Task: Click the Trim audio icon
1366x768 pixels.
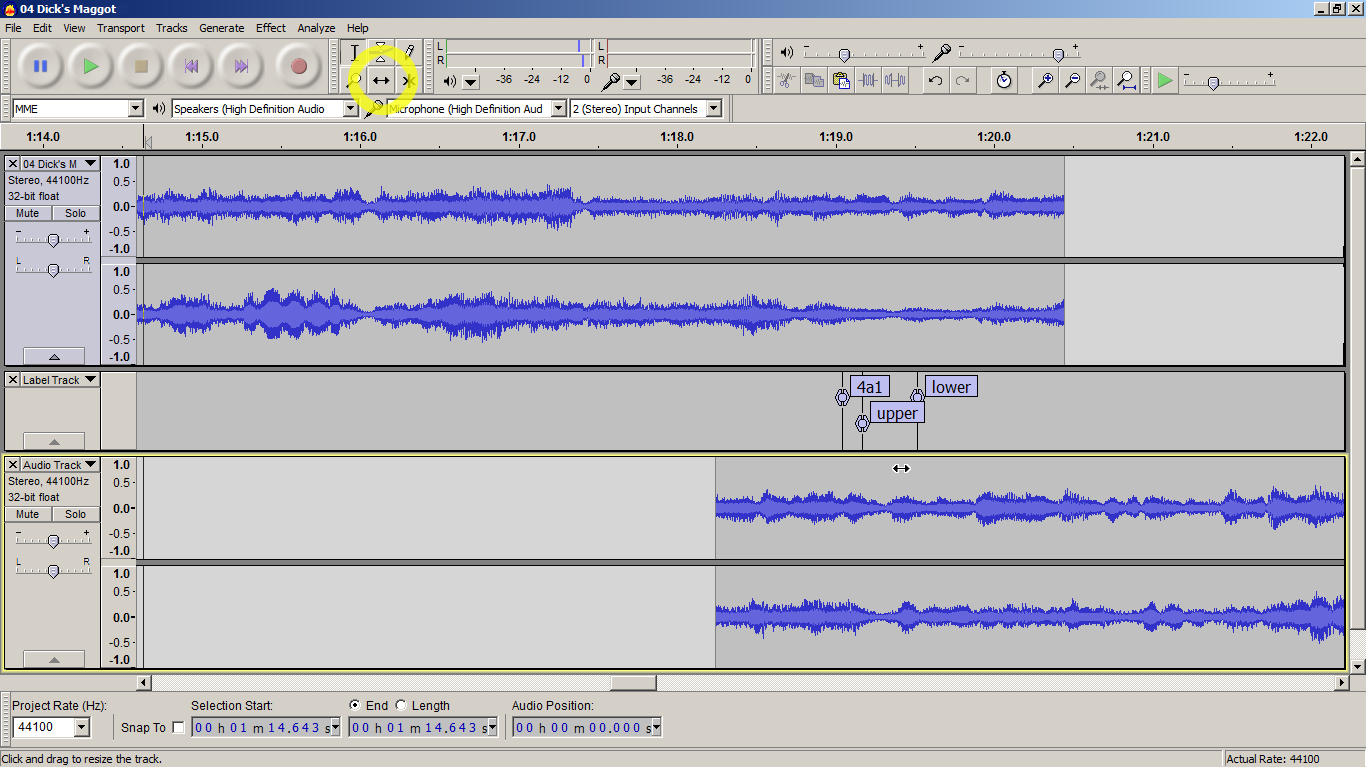Action: click(869, 80)
